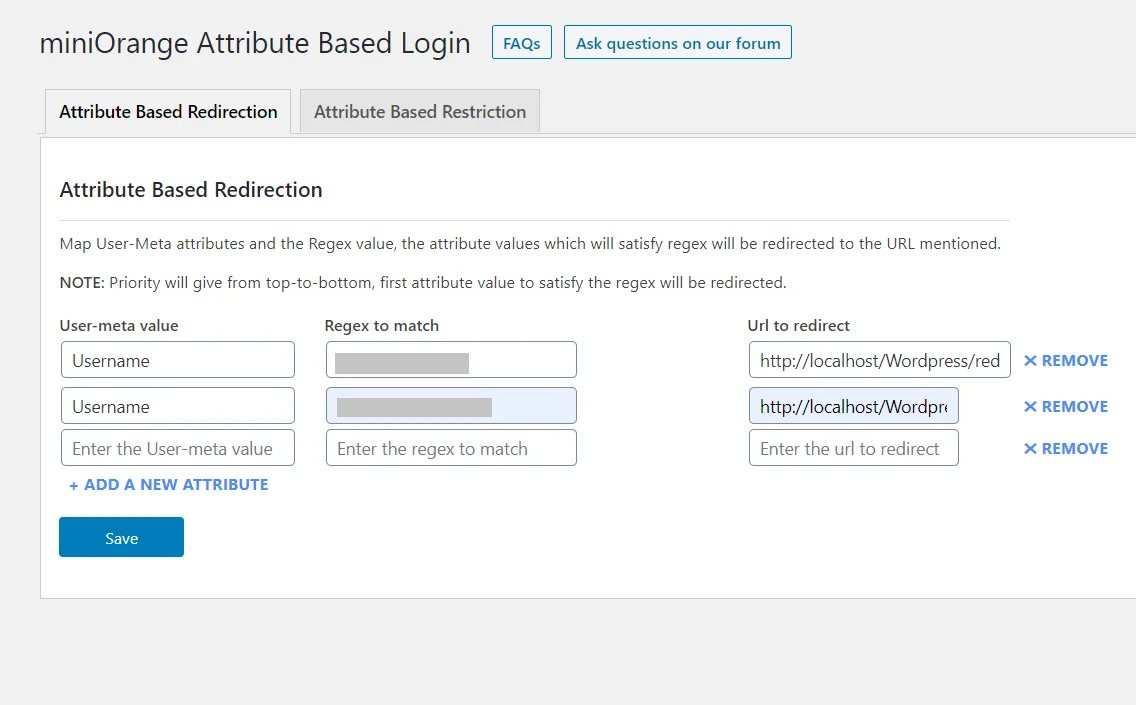Focus the empty User-meta value field

point(178,448)
